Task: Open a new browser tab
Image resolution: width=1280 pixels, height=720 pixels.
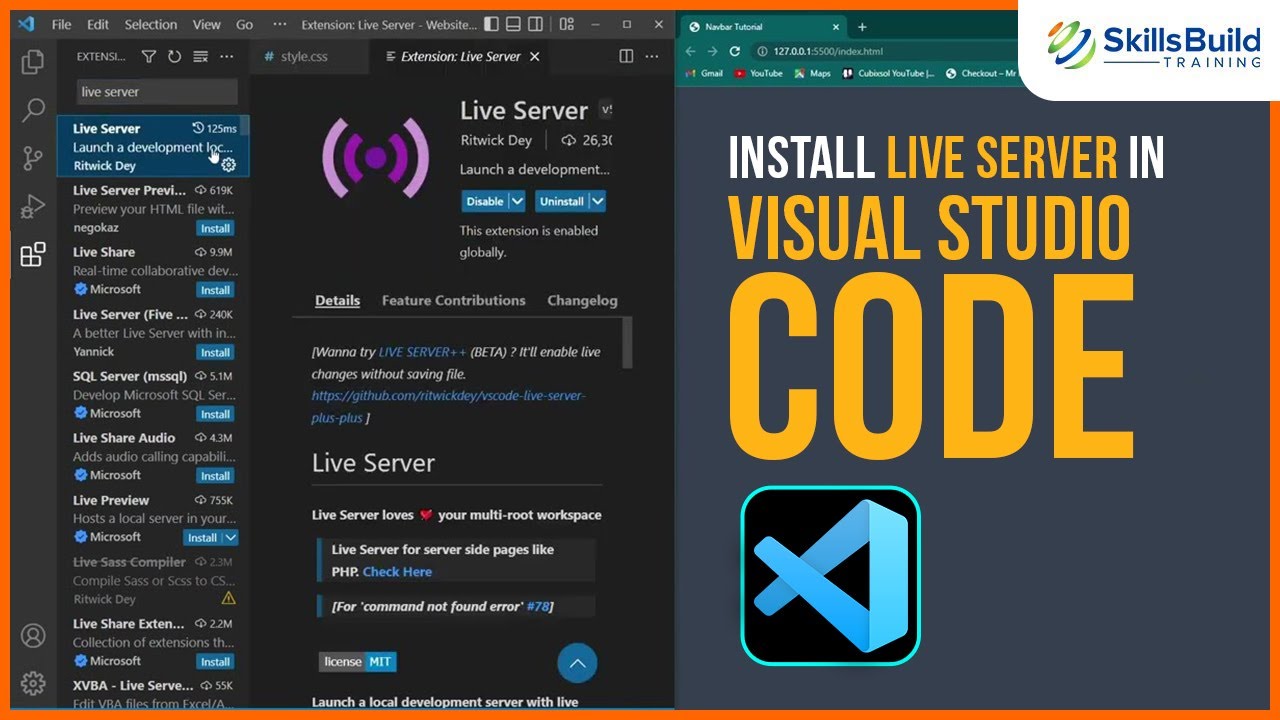Action: pyautogui.click(x=862, y=27)
